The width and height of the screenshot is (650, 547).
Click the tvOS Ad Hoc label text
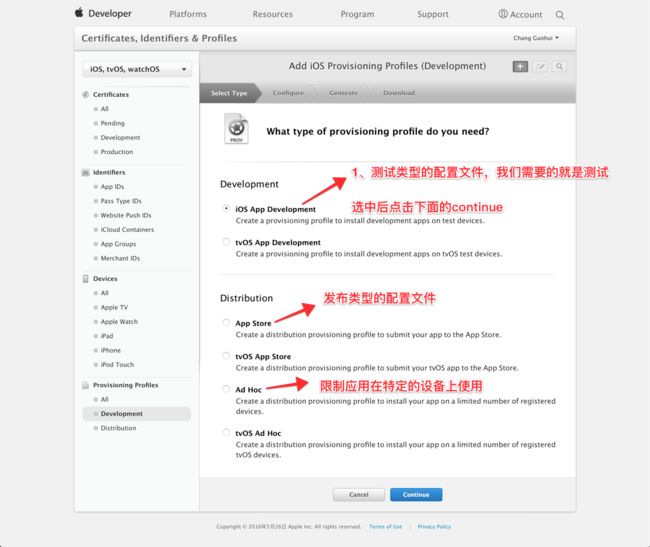coord(258,433)
